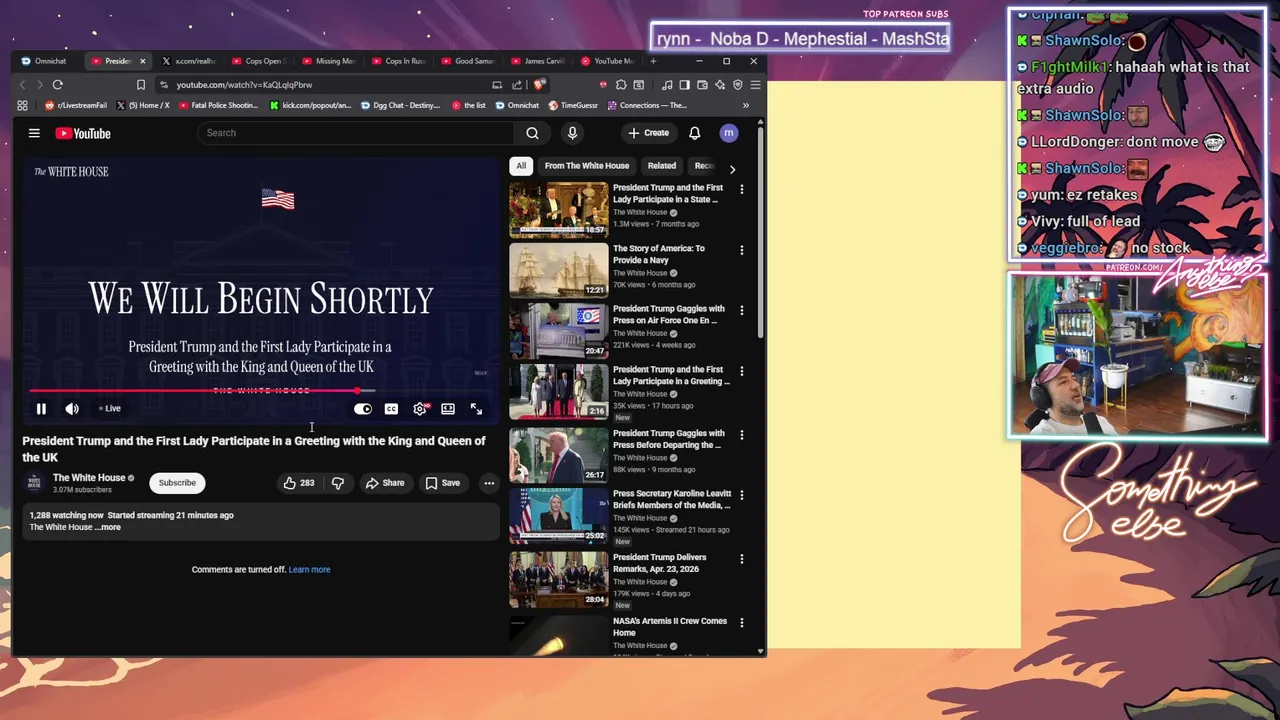The width and height of the screenshot is (1280, 720).
Task: Open more actions ellipsis under video
Action: click(489, 483)
